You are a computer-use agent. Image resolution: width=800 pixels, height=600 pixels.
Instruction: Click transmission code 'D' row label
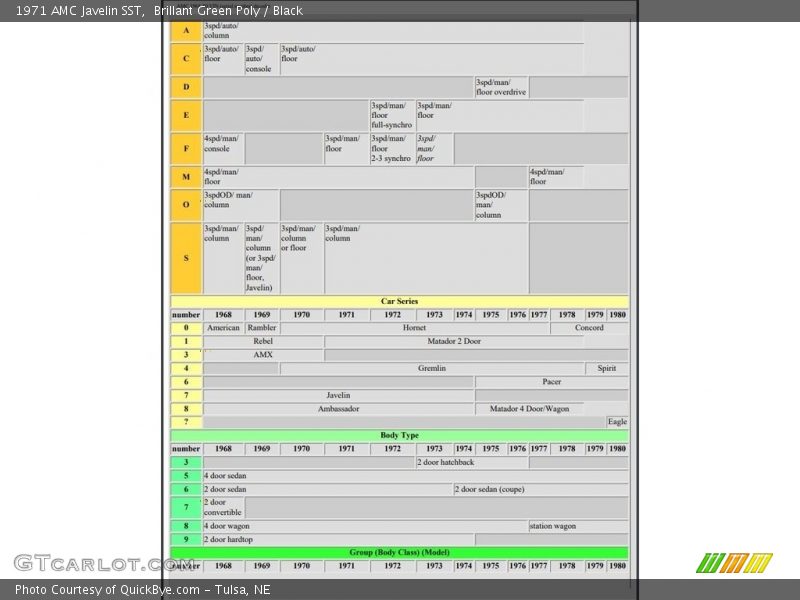[186, 87]
